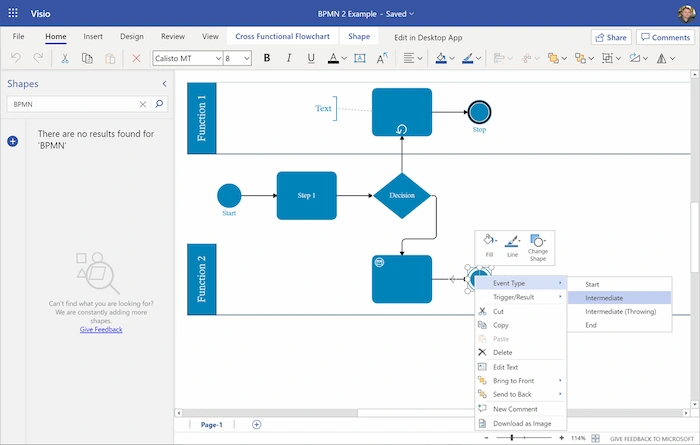This screenshot has height=445, width=700.
Task: Open Trigger/Result submenu in context menu
Action: pyautogui.click(x=521, y=297)
